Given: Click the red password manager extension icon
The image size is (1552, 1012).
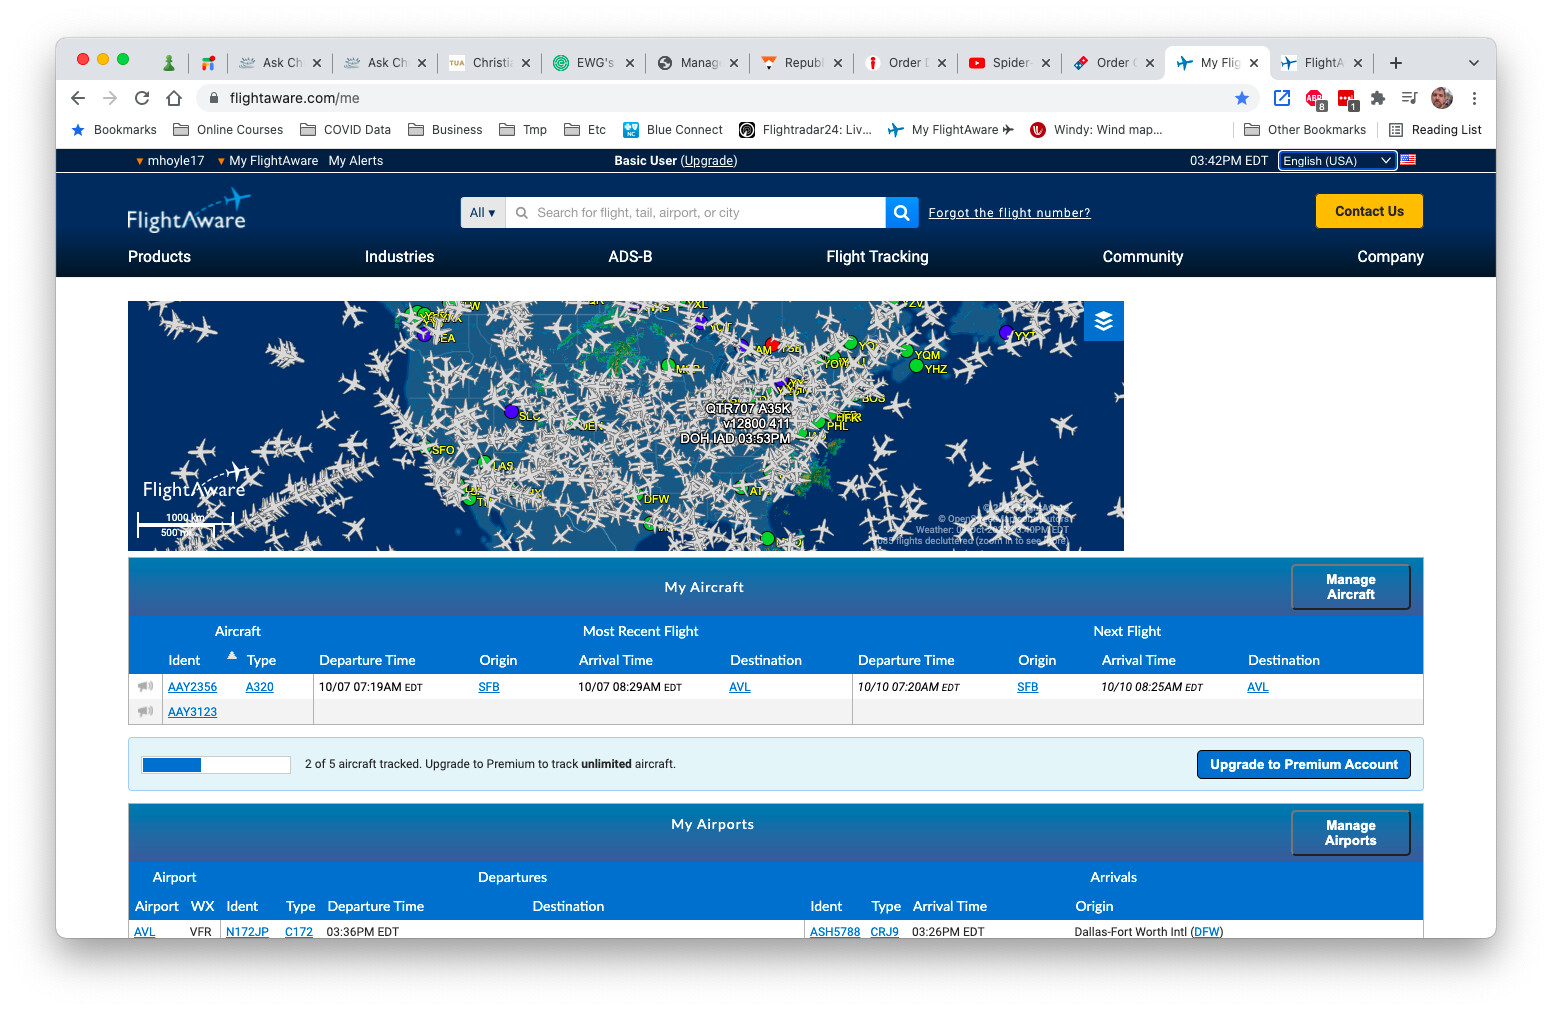Looking at the screenshot, I should point(1347,99).
